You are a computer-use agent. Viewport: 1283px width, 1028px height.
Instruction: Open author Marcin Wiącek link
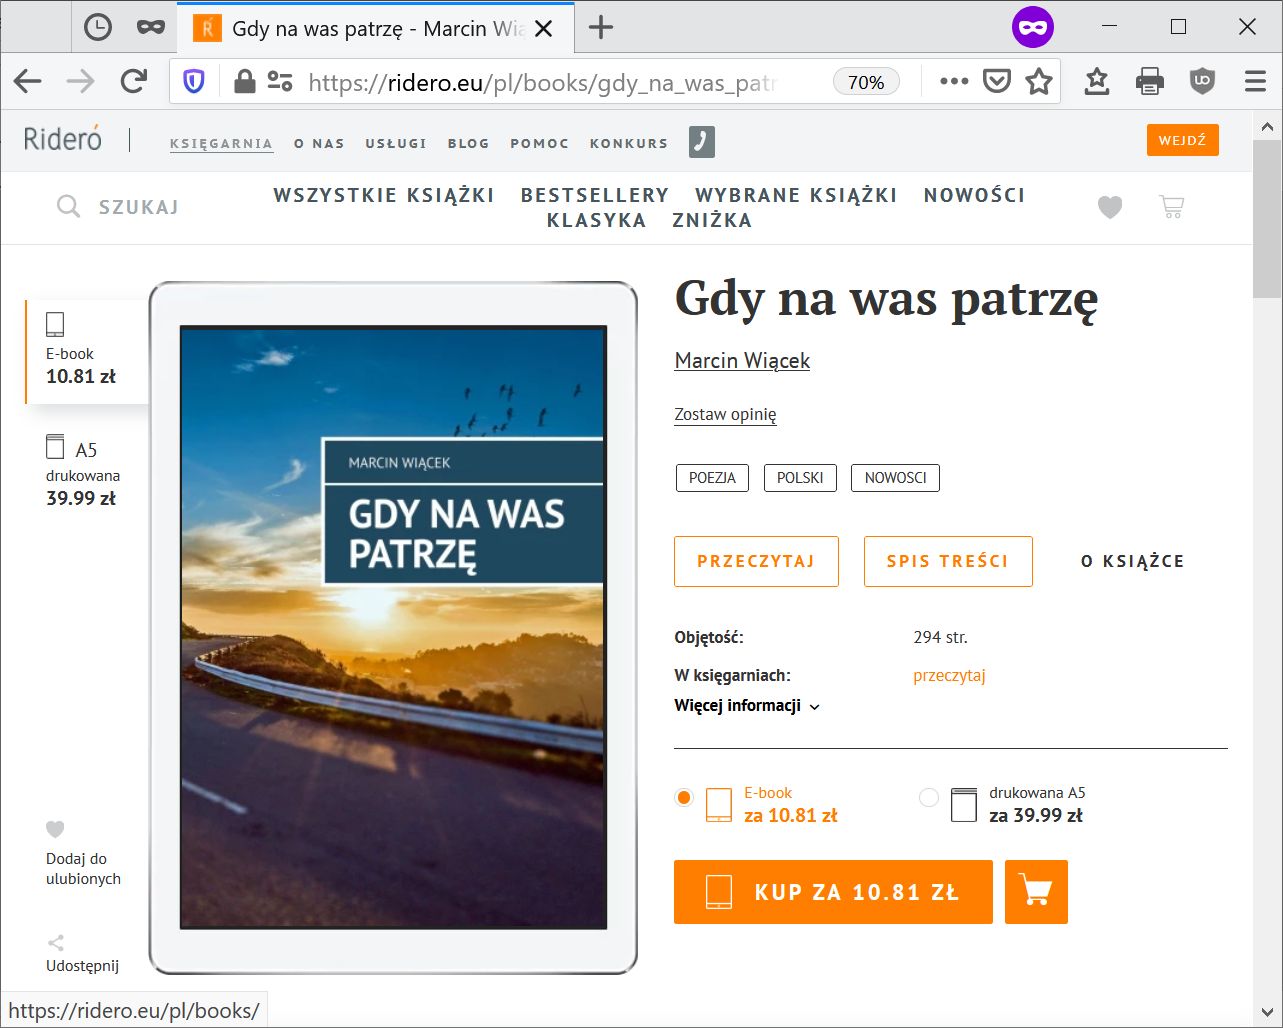742,361
